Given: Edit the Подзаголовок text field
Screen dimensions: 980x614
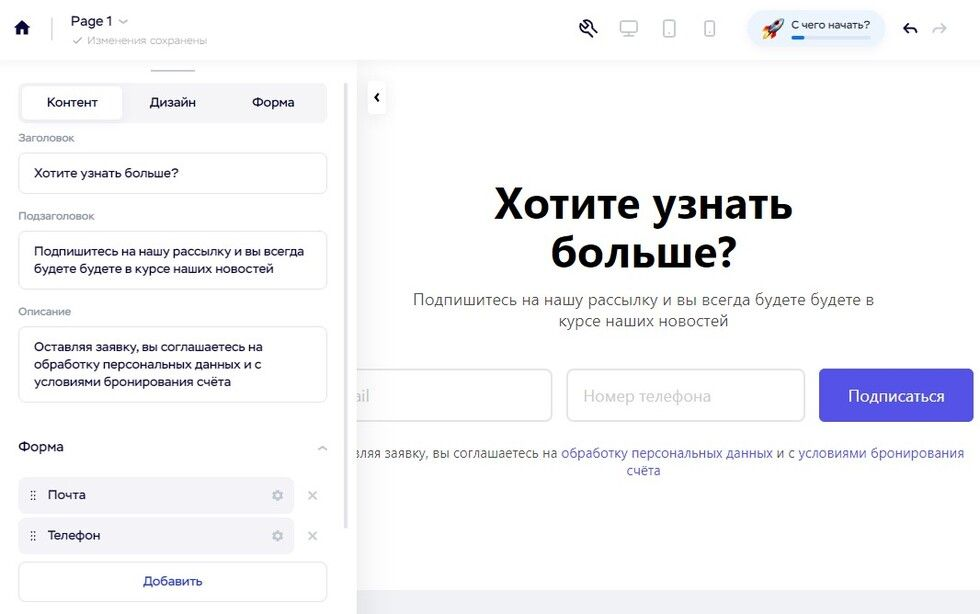Looking at the screenshot, I should (x=172, y=260).
